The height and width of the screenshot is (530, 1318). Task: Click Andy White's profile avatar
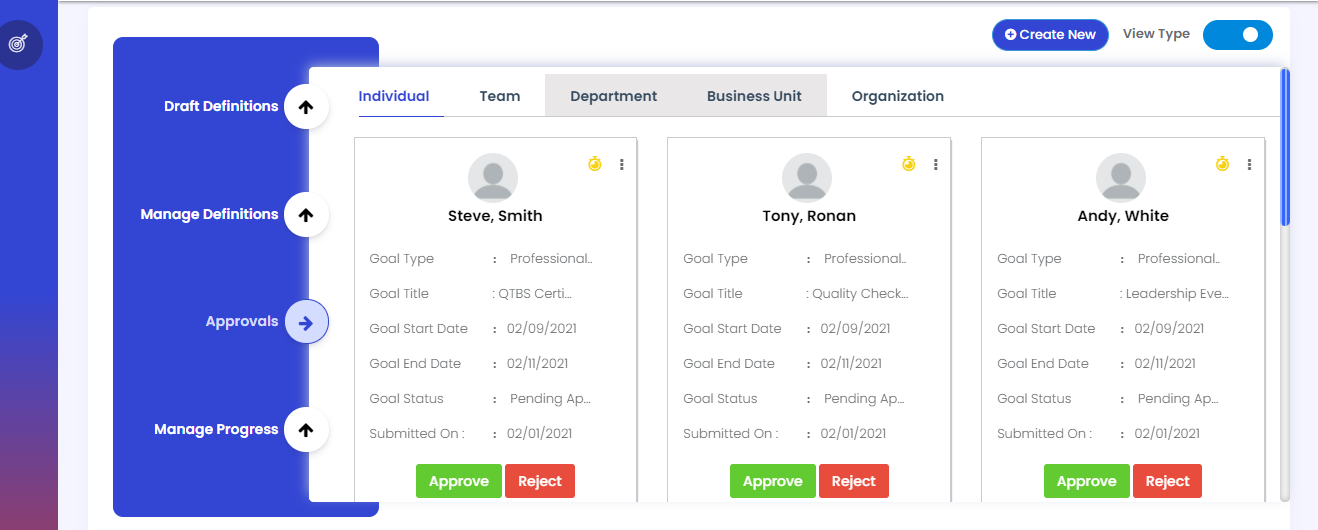1121,178
